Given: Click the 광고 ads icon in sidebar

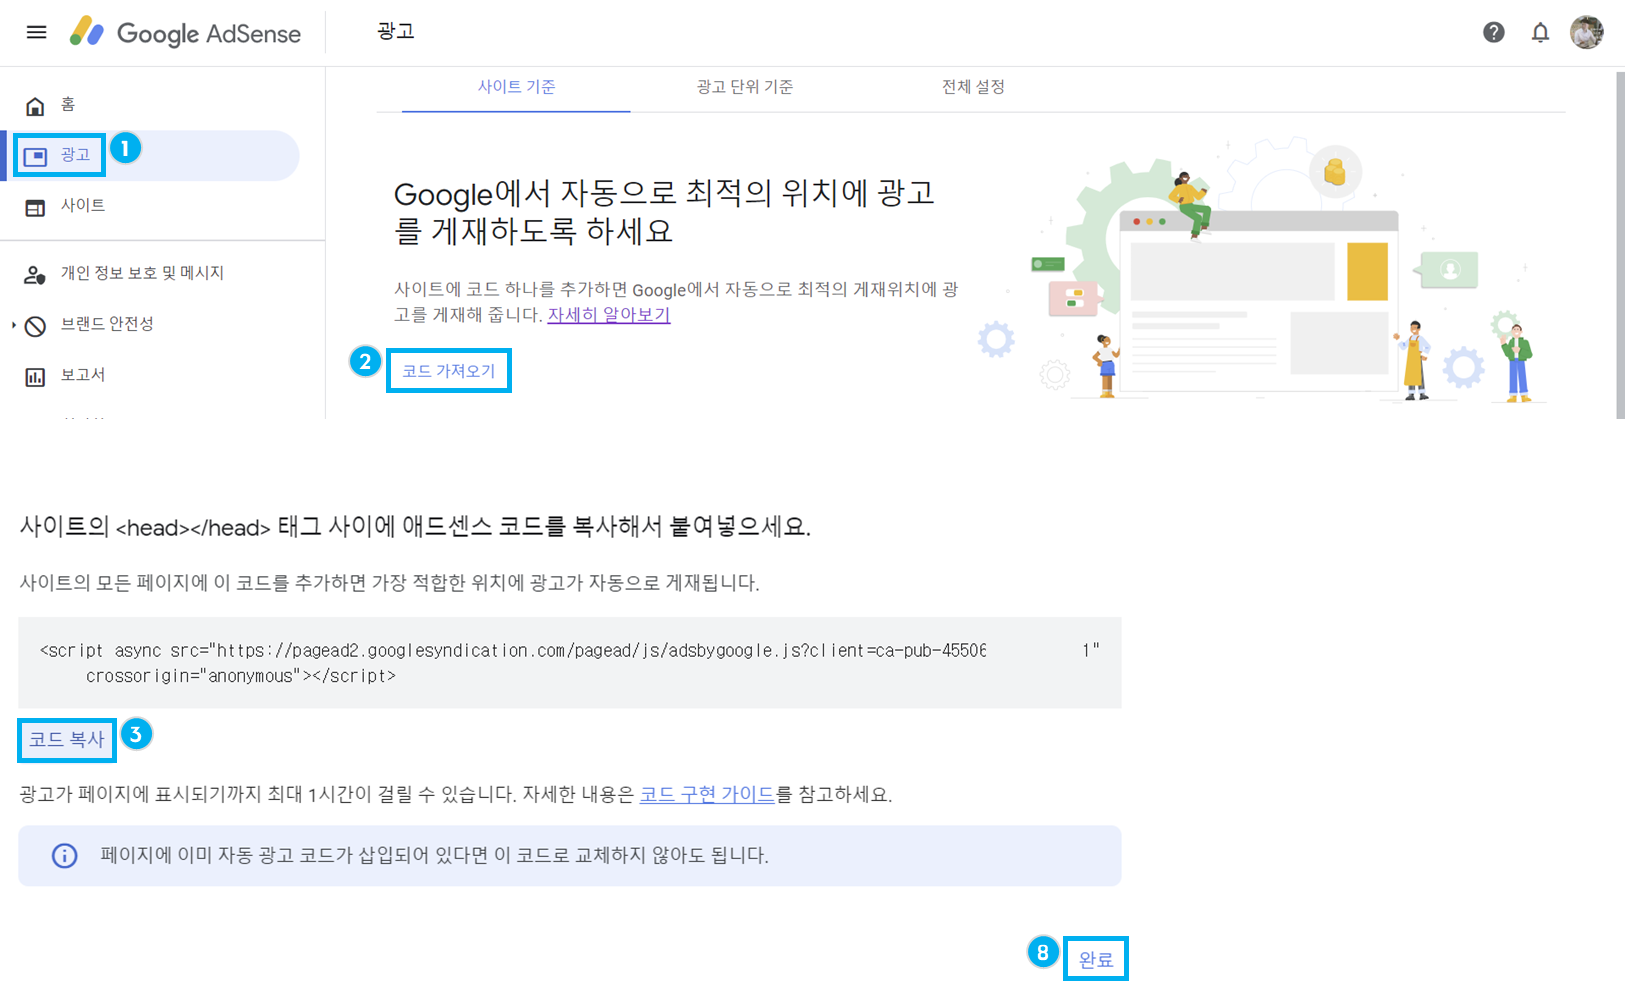Looking at the screenshot, I should click(35, 156).
